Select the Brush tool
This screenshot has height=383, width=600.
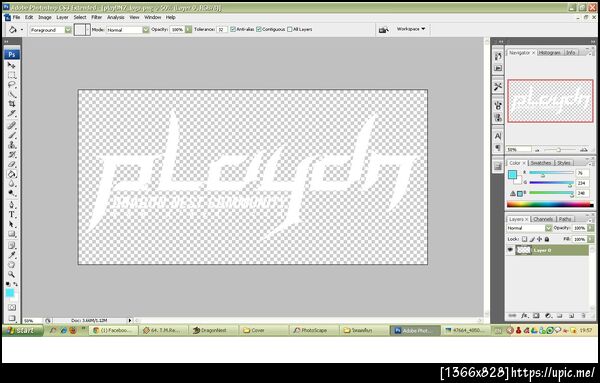coord(11,135)
